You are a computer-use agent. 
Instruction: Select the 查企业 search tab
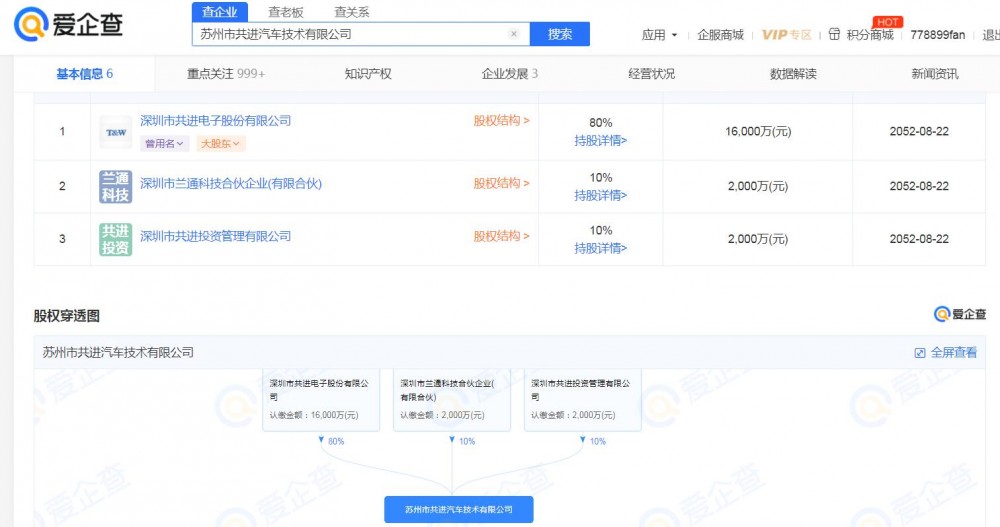pyautogui.click(x=219, y=11)
